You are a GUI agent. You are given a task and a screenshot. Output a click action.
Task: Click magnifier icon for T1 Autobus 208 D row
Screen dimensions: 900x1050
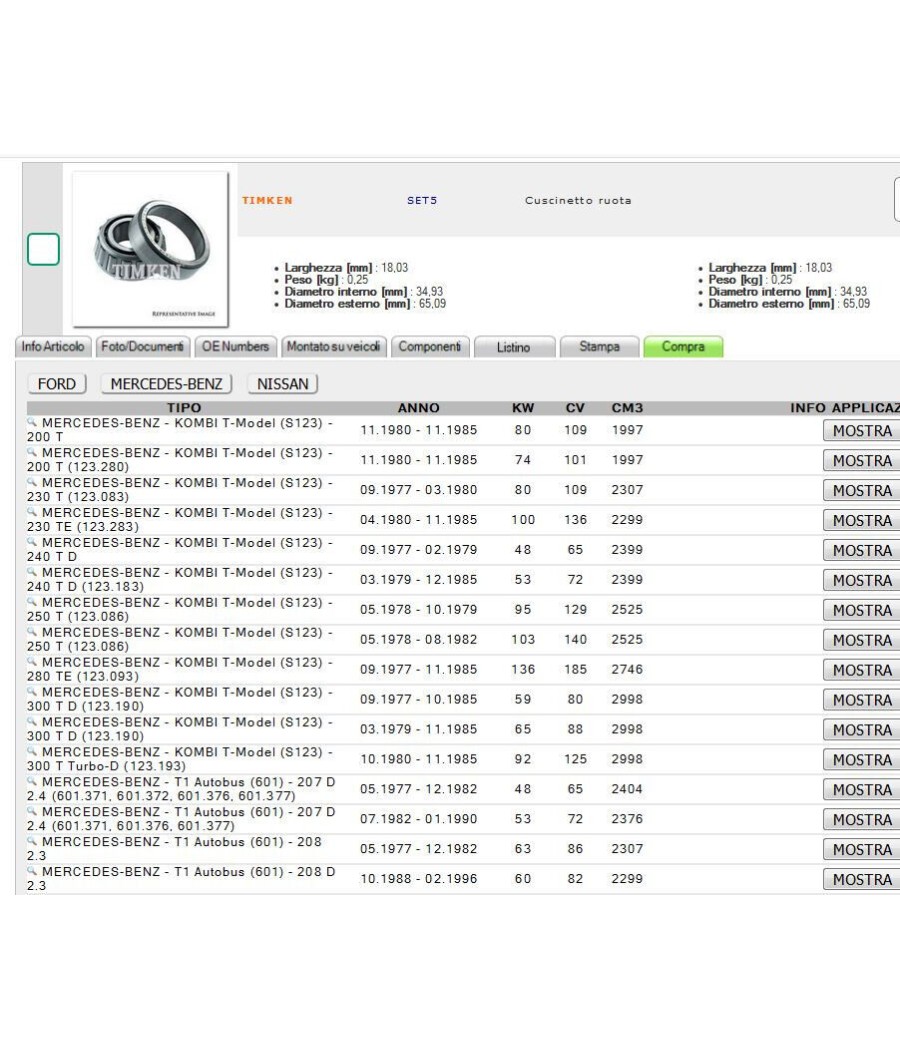32,871
